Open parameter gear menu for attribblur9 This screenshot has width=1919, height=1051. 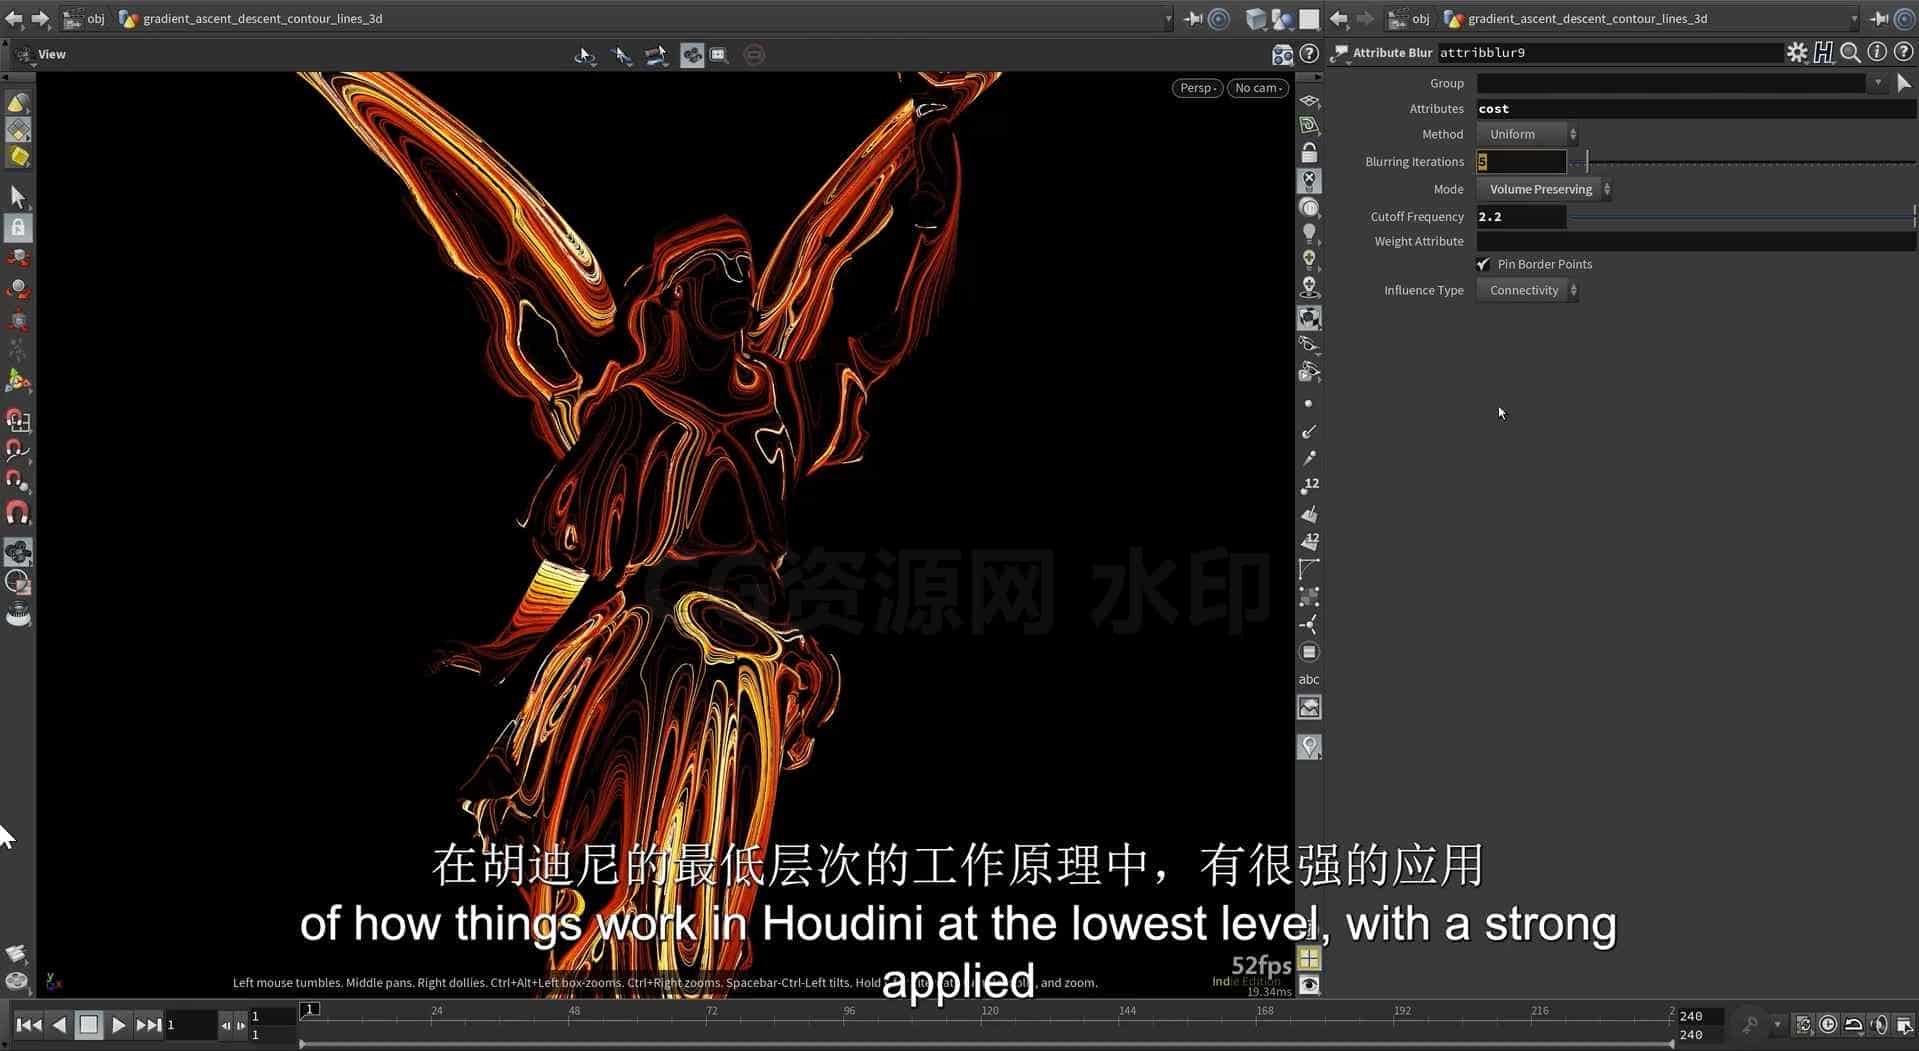(1797, 53)
